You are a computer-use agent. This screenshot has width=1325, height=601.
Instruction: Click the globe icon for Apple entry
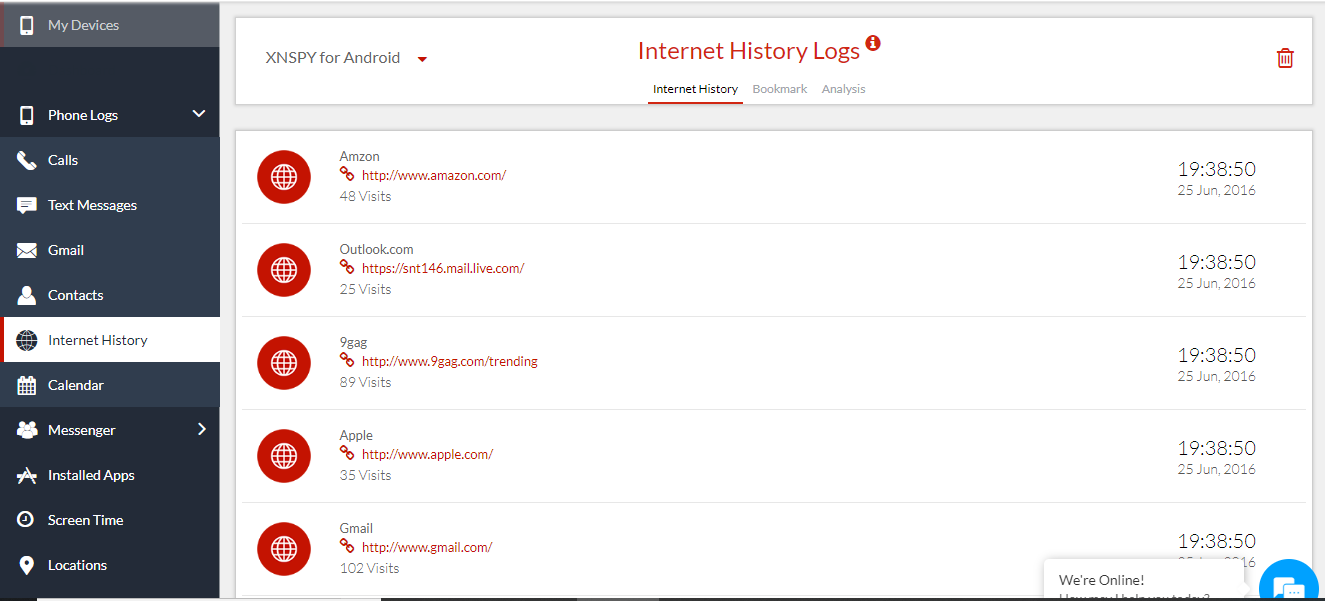coord(284,456)
